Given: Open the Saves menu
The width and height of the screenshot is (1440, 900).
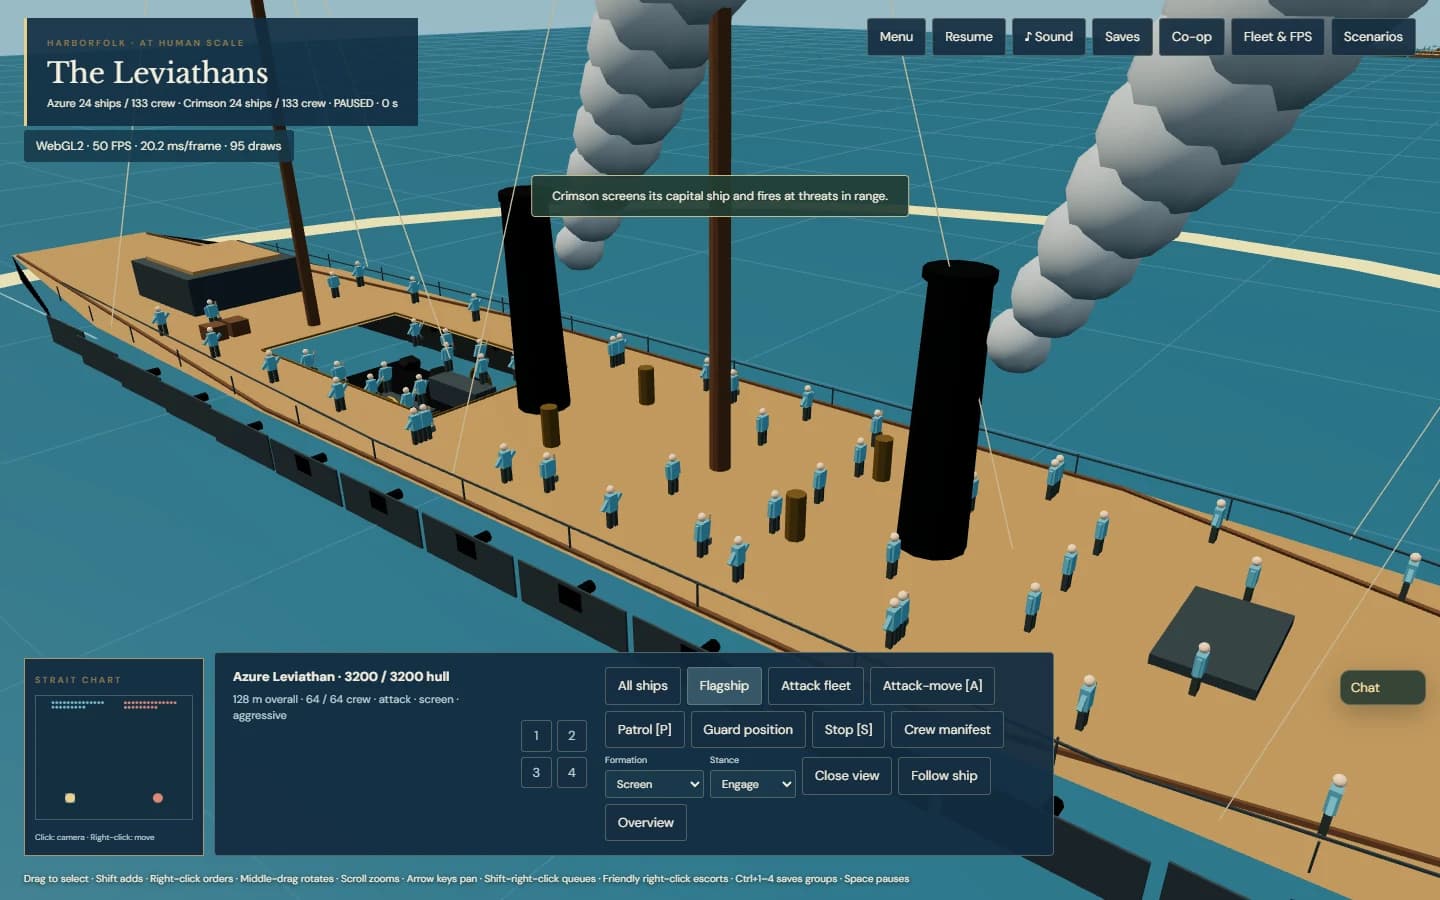Looking at the screenshot, I should click(1122, 37).
